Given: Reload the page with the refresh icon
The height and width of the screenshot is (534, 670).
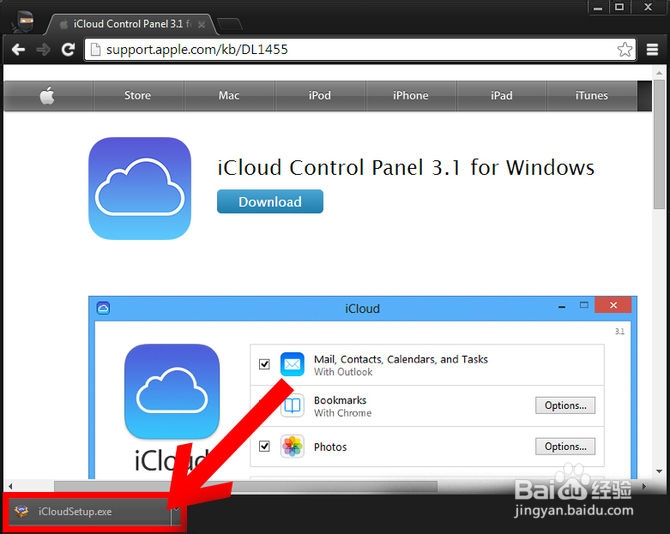Looking at the screenshot, I should click(x=68, y=50).
